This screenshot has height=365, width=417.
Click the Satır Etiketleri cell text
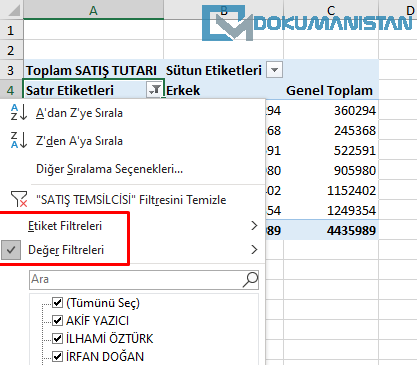tap(70, 90)
